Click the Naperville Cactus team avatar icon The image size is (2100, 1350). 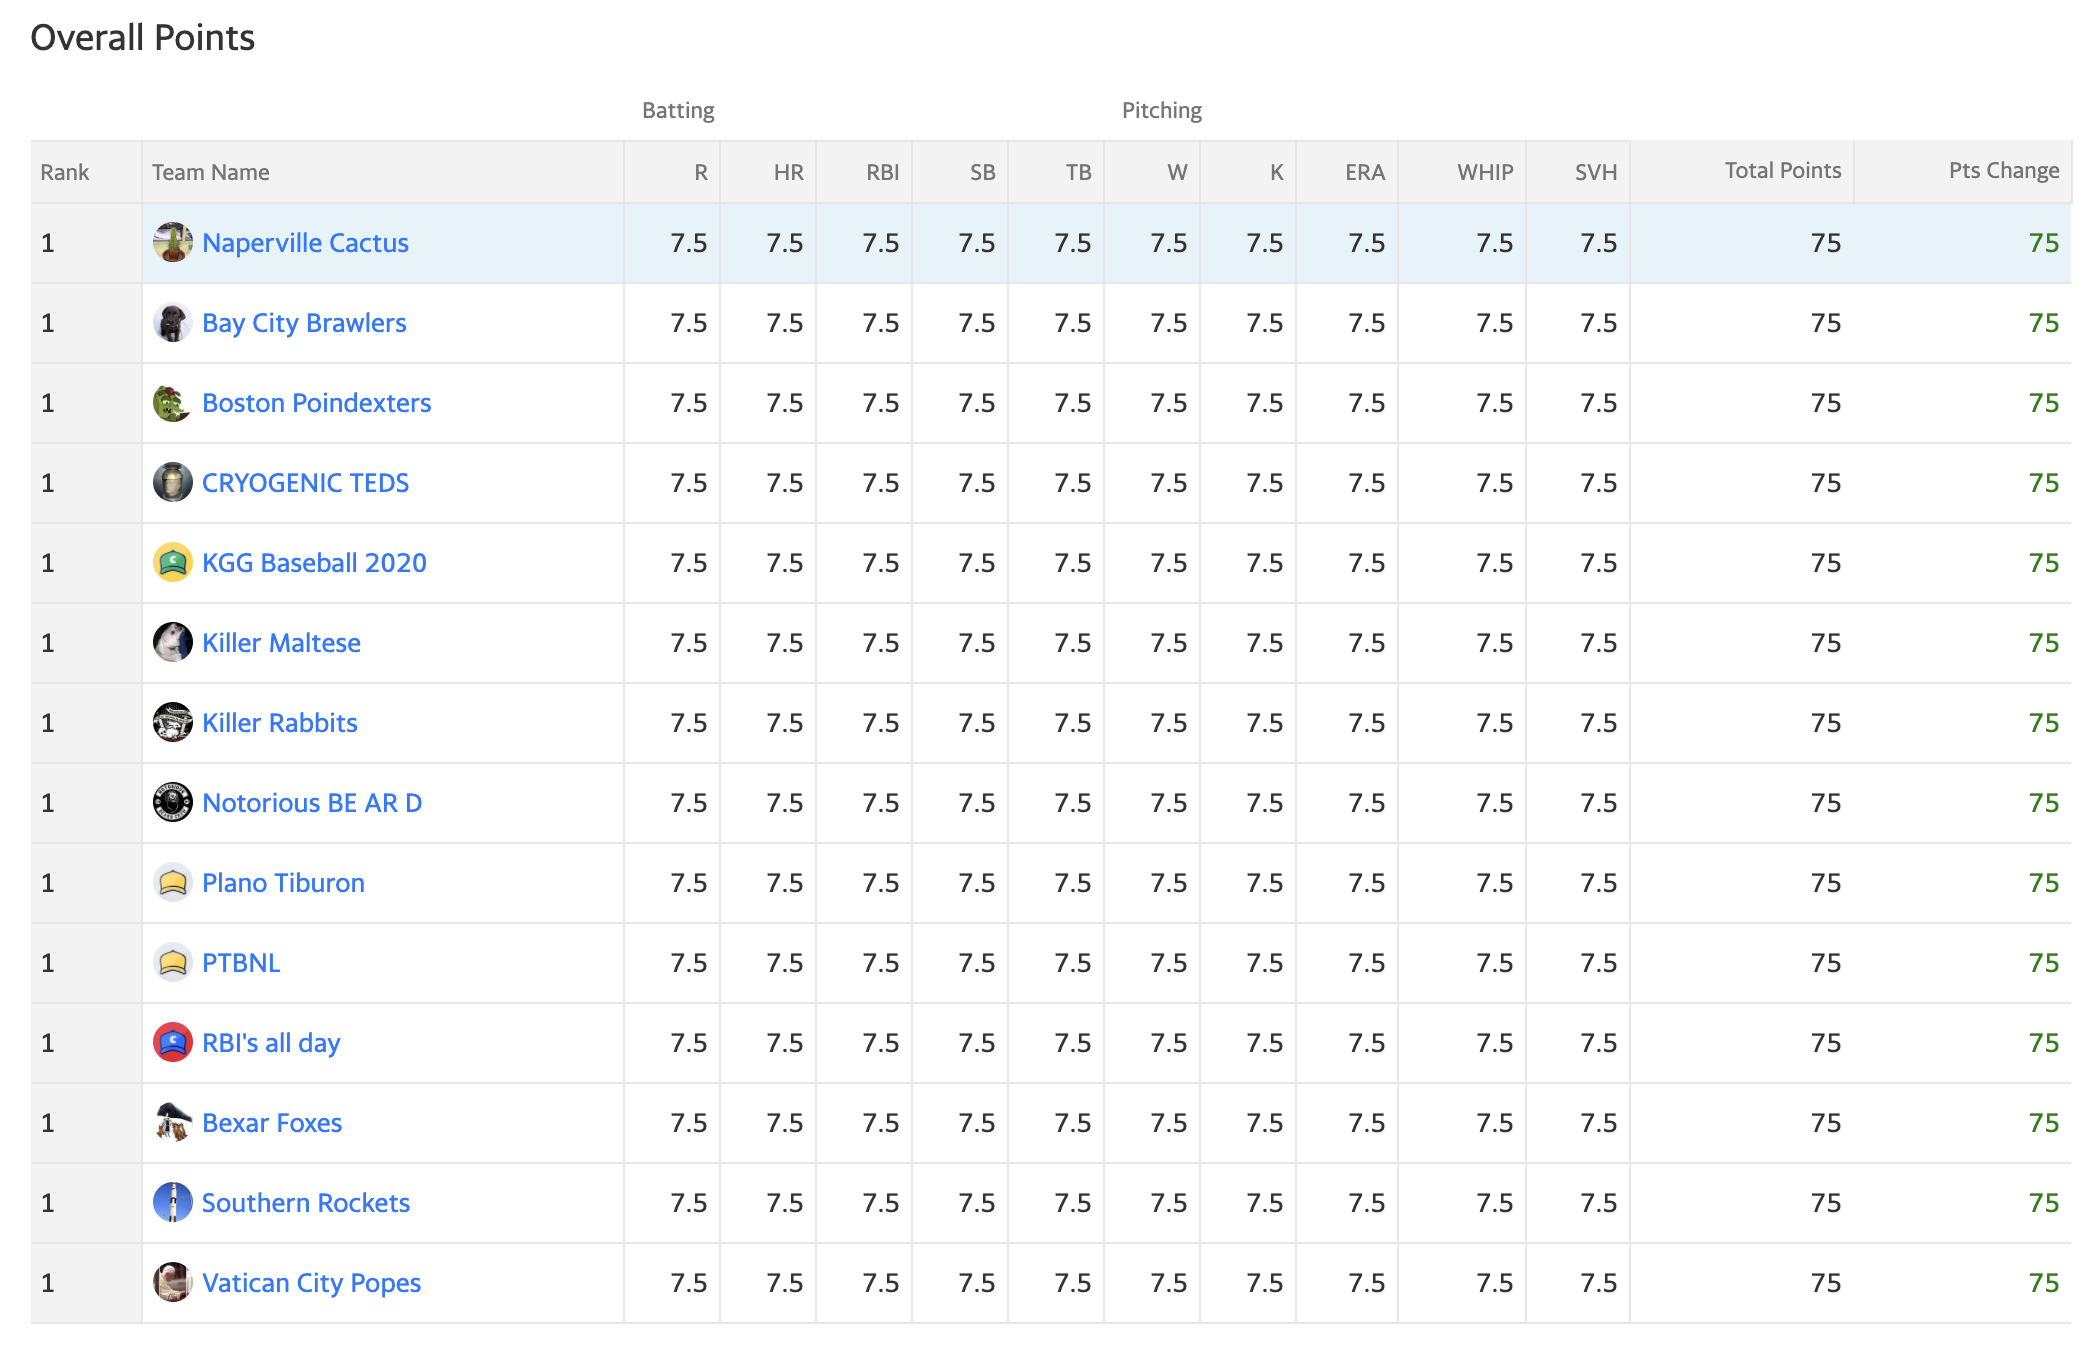[x=173, y=242]
